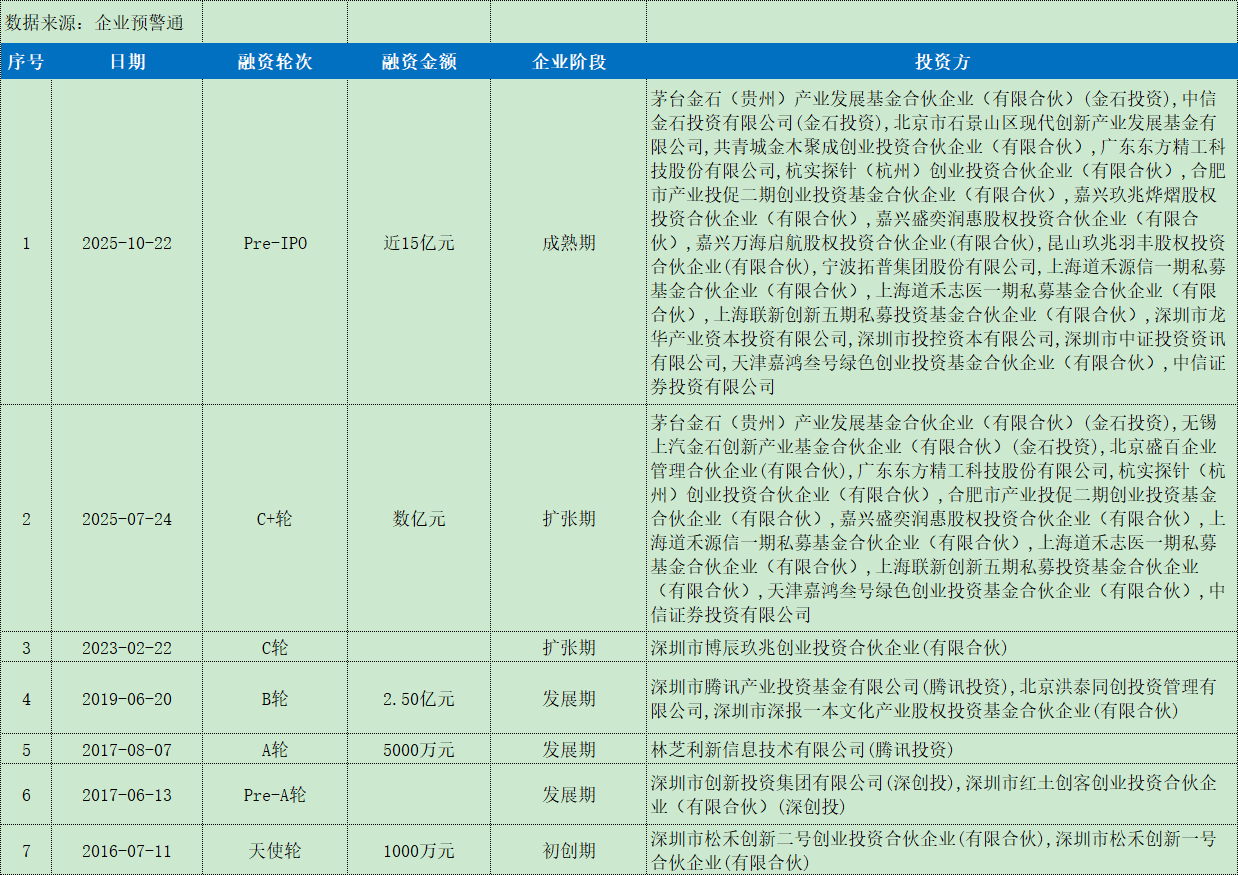Viewport: 1238px width, 875px height.
Task: Select the 序号 header cell
Action: click(x=26, y=62)
